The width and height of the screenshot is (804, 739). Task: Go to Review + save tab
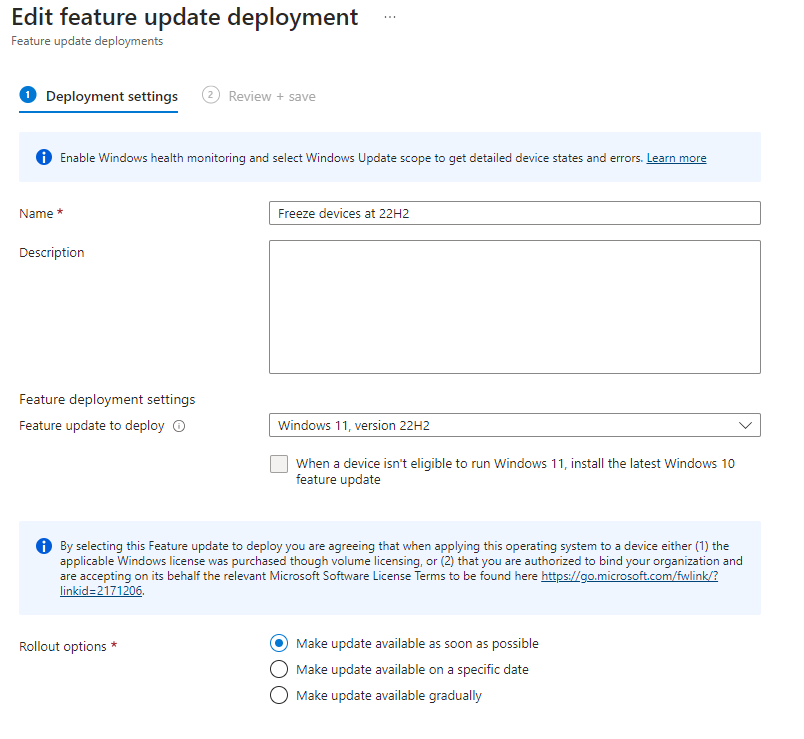271,96
